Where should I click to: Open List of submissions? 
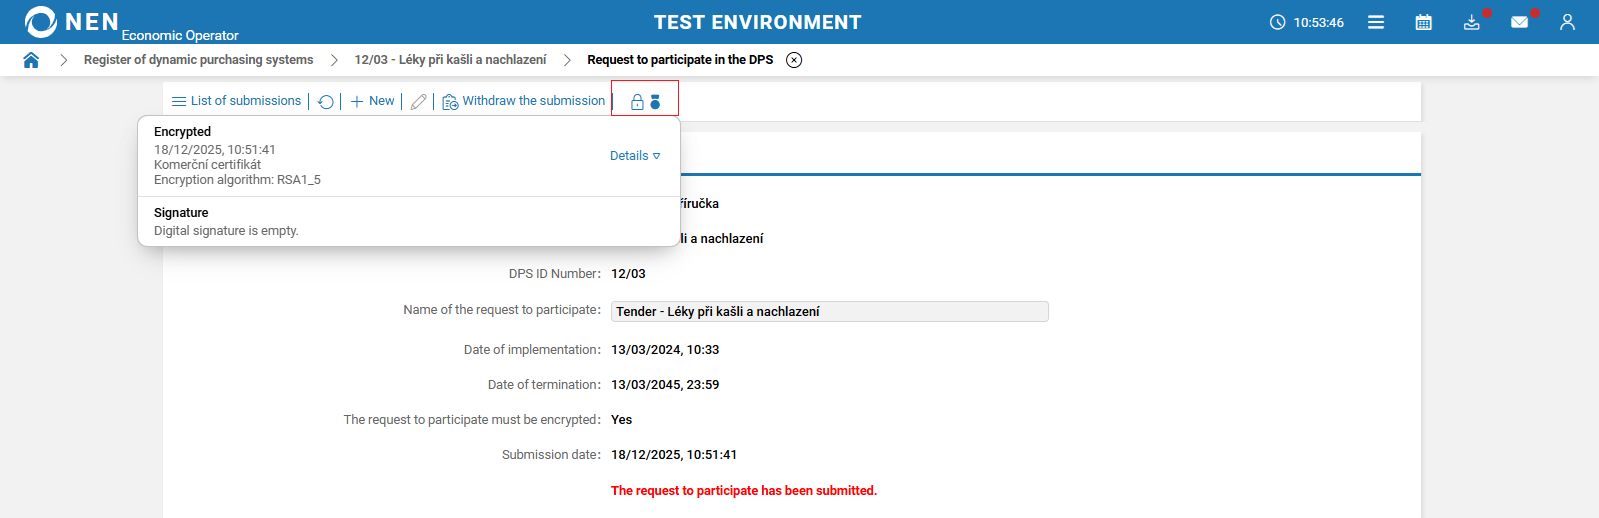click(x=237, y=101)
